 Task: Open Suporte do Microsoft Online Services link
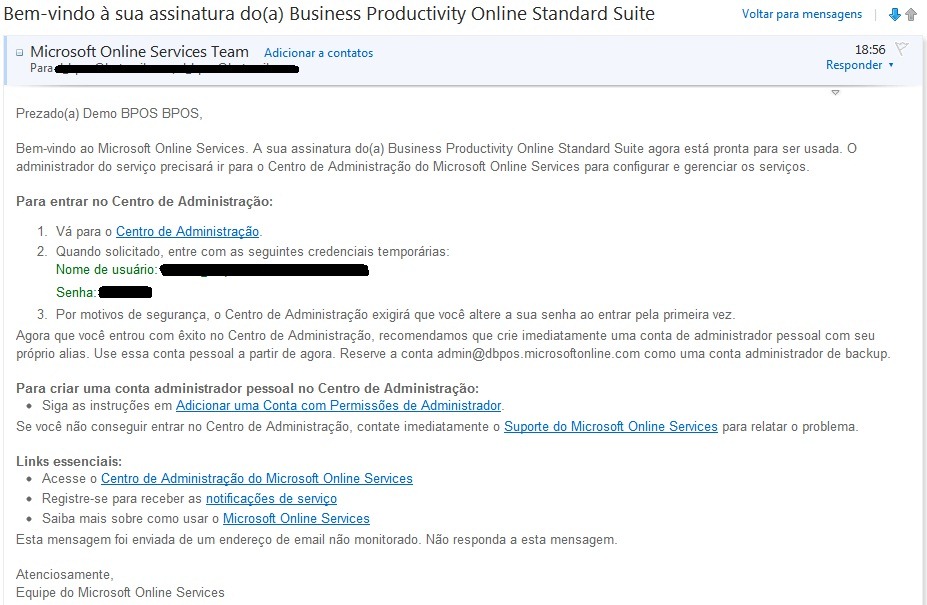610,427
